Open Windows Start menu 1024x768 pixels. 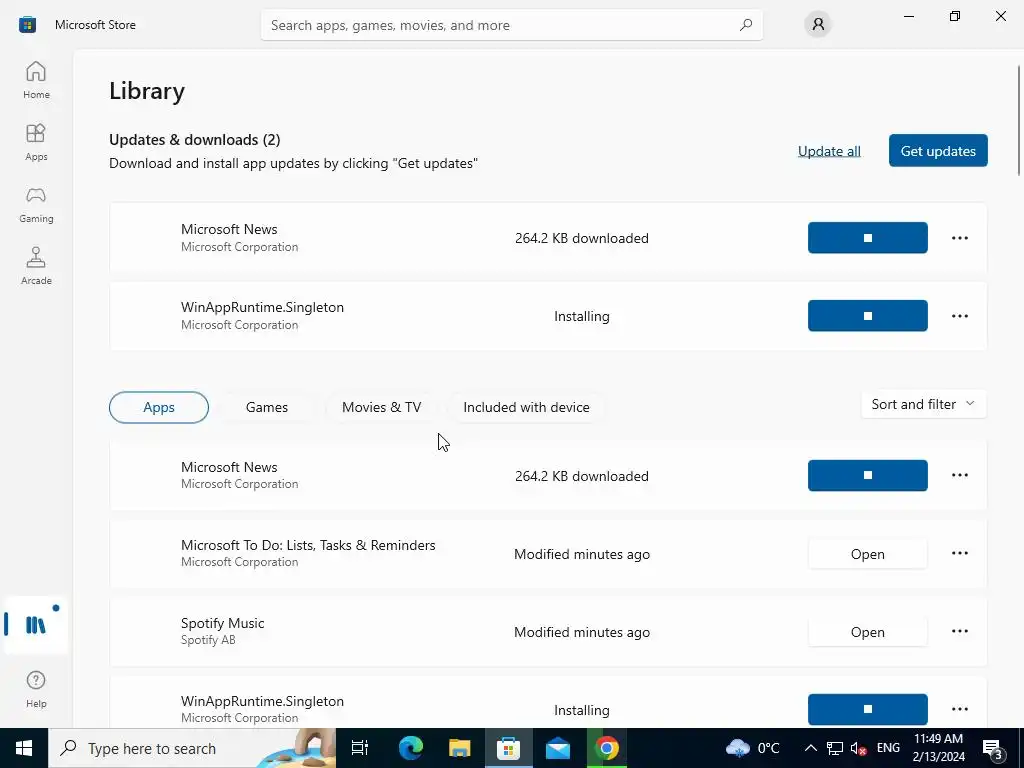[24, 748]
